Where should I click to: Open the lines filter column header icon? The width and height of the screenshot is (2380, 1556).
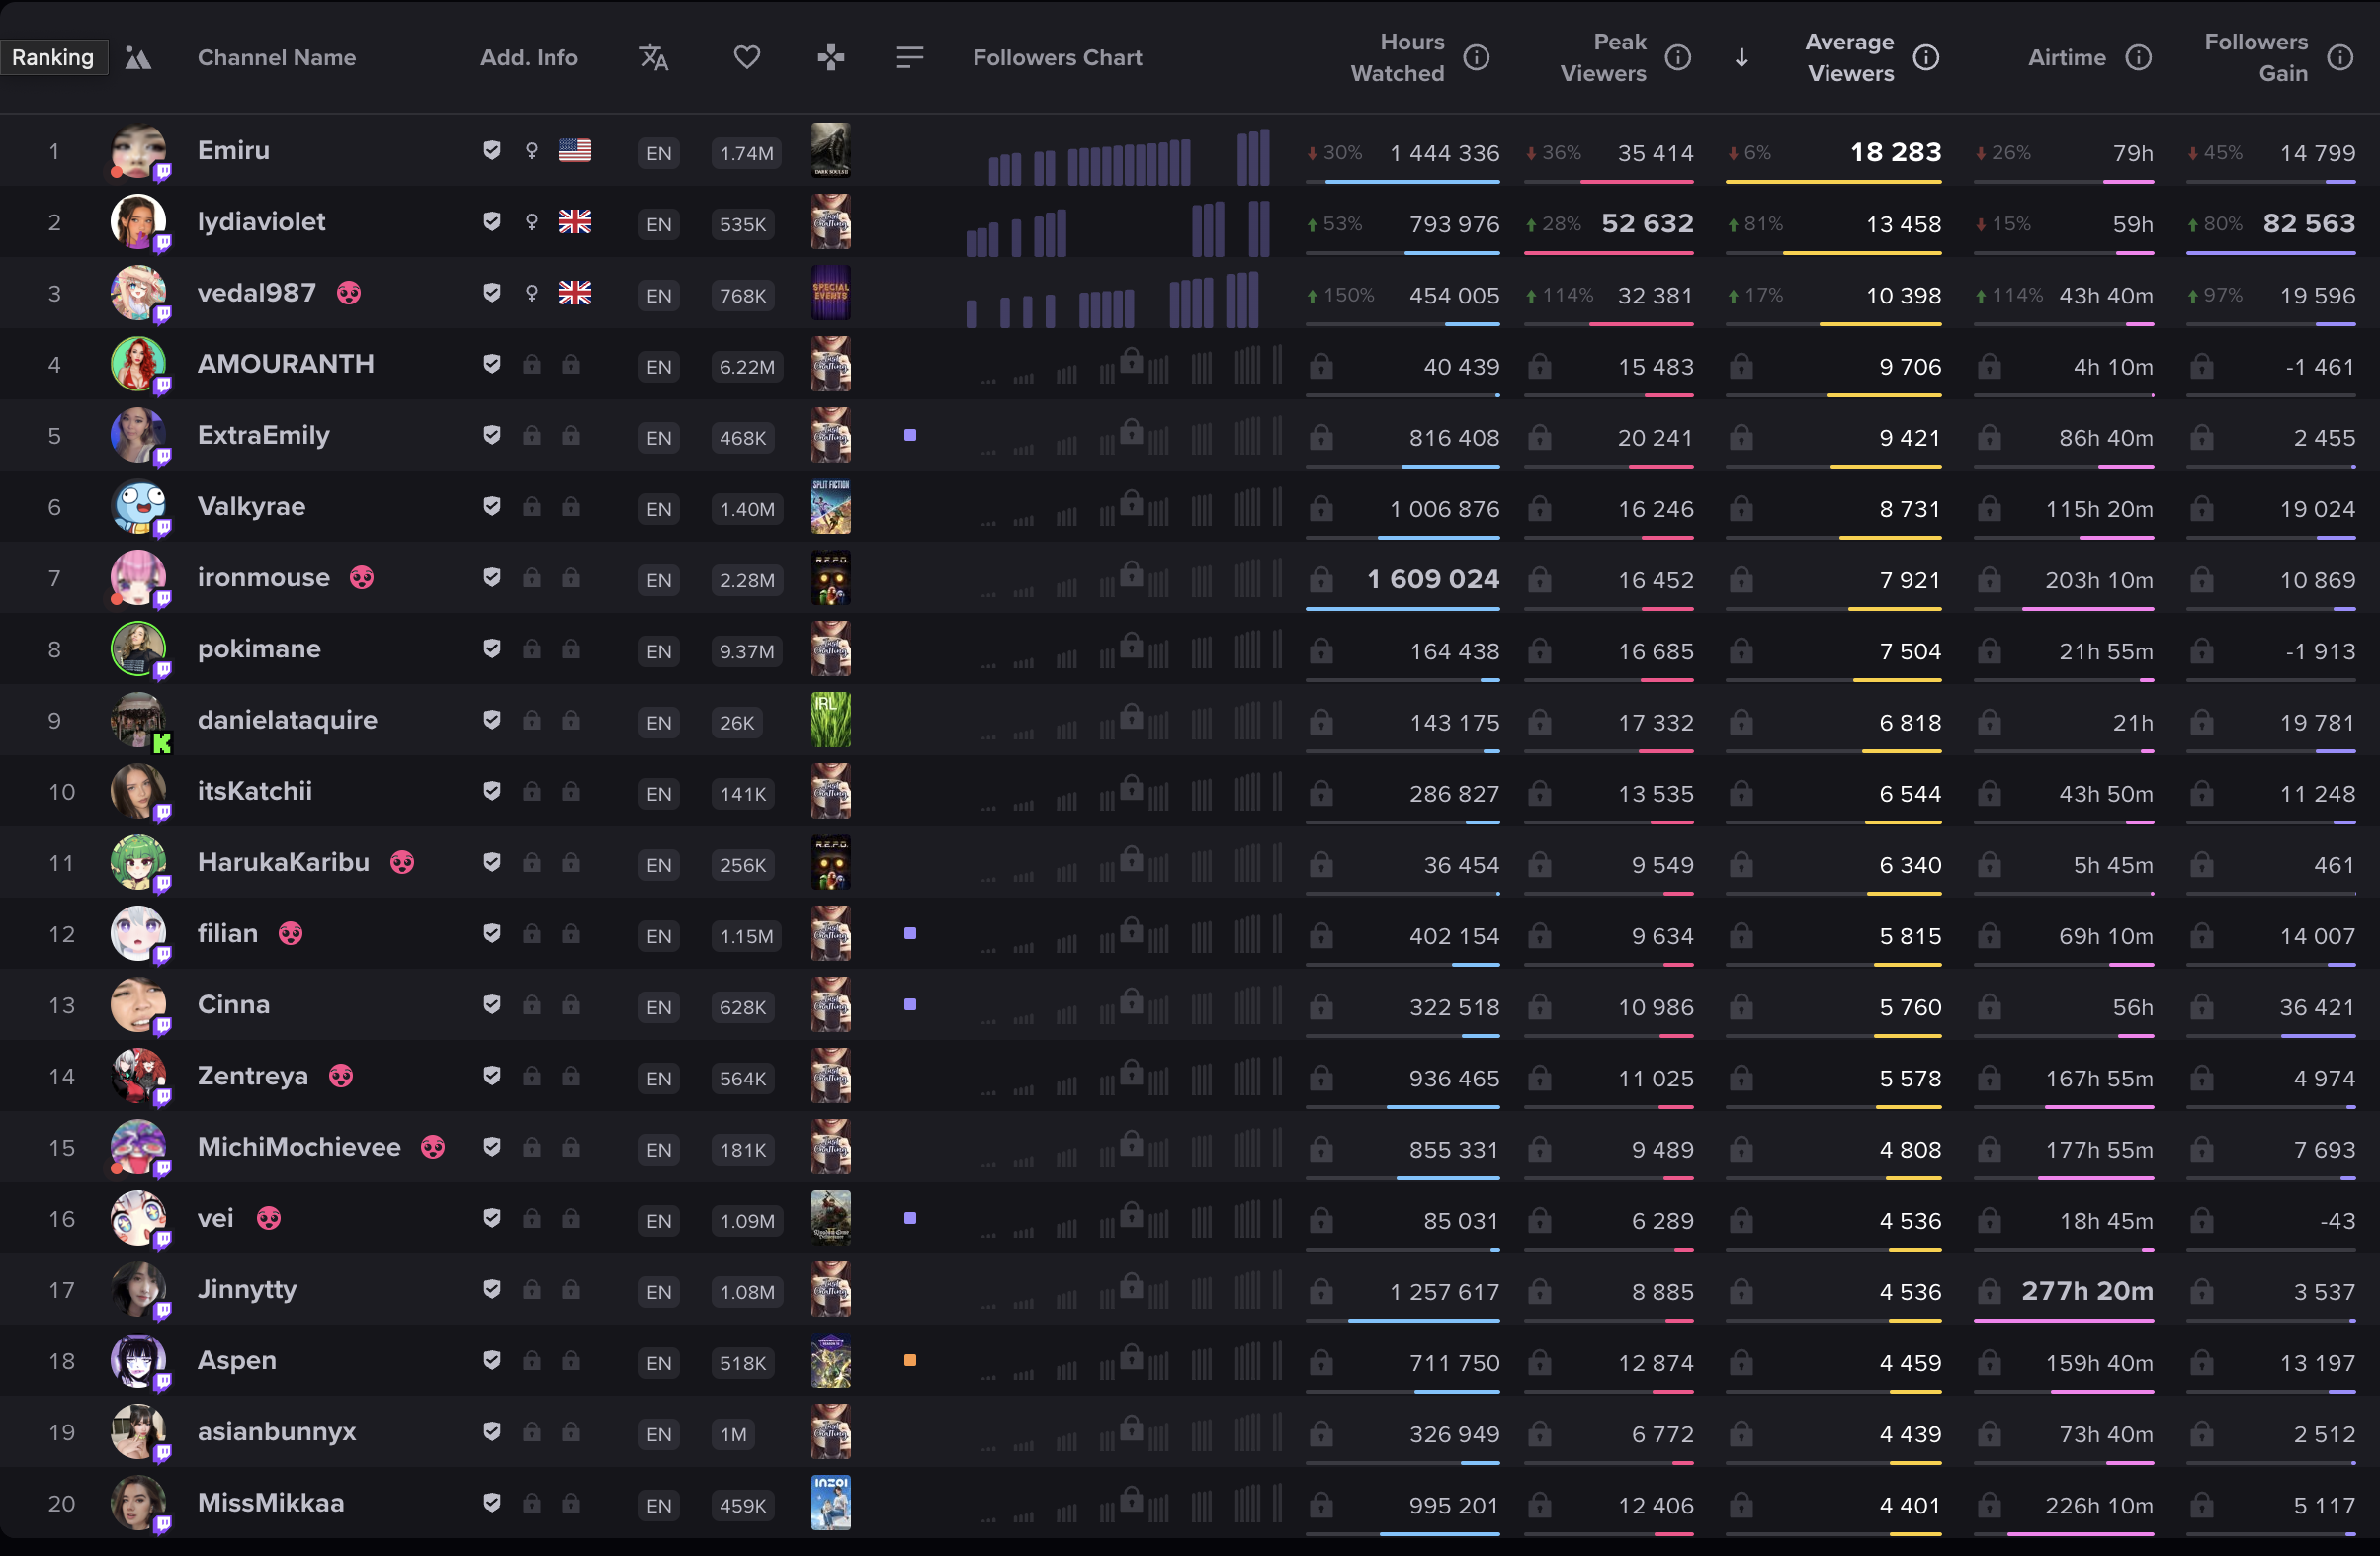pyautogui.click(x=910, y=58)
